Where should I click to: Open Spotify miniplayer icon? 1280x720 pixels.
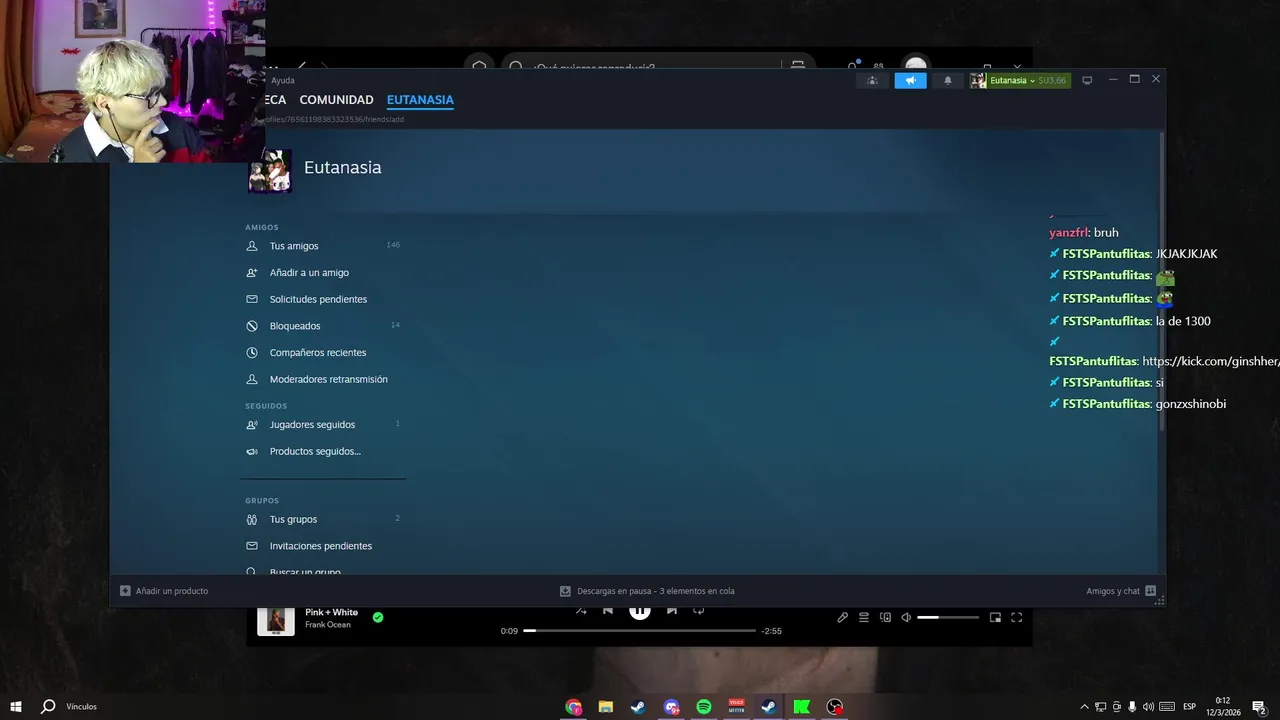coord(995,618)
